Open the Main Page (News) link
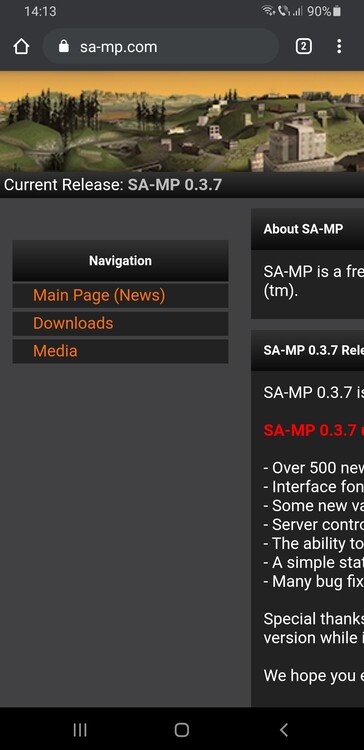The height and width of the screenshot is (750, 364). pyautogui.click(x=99, y=295)
